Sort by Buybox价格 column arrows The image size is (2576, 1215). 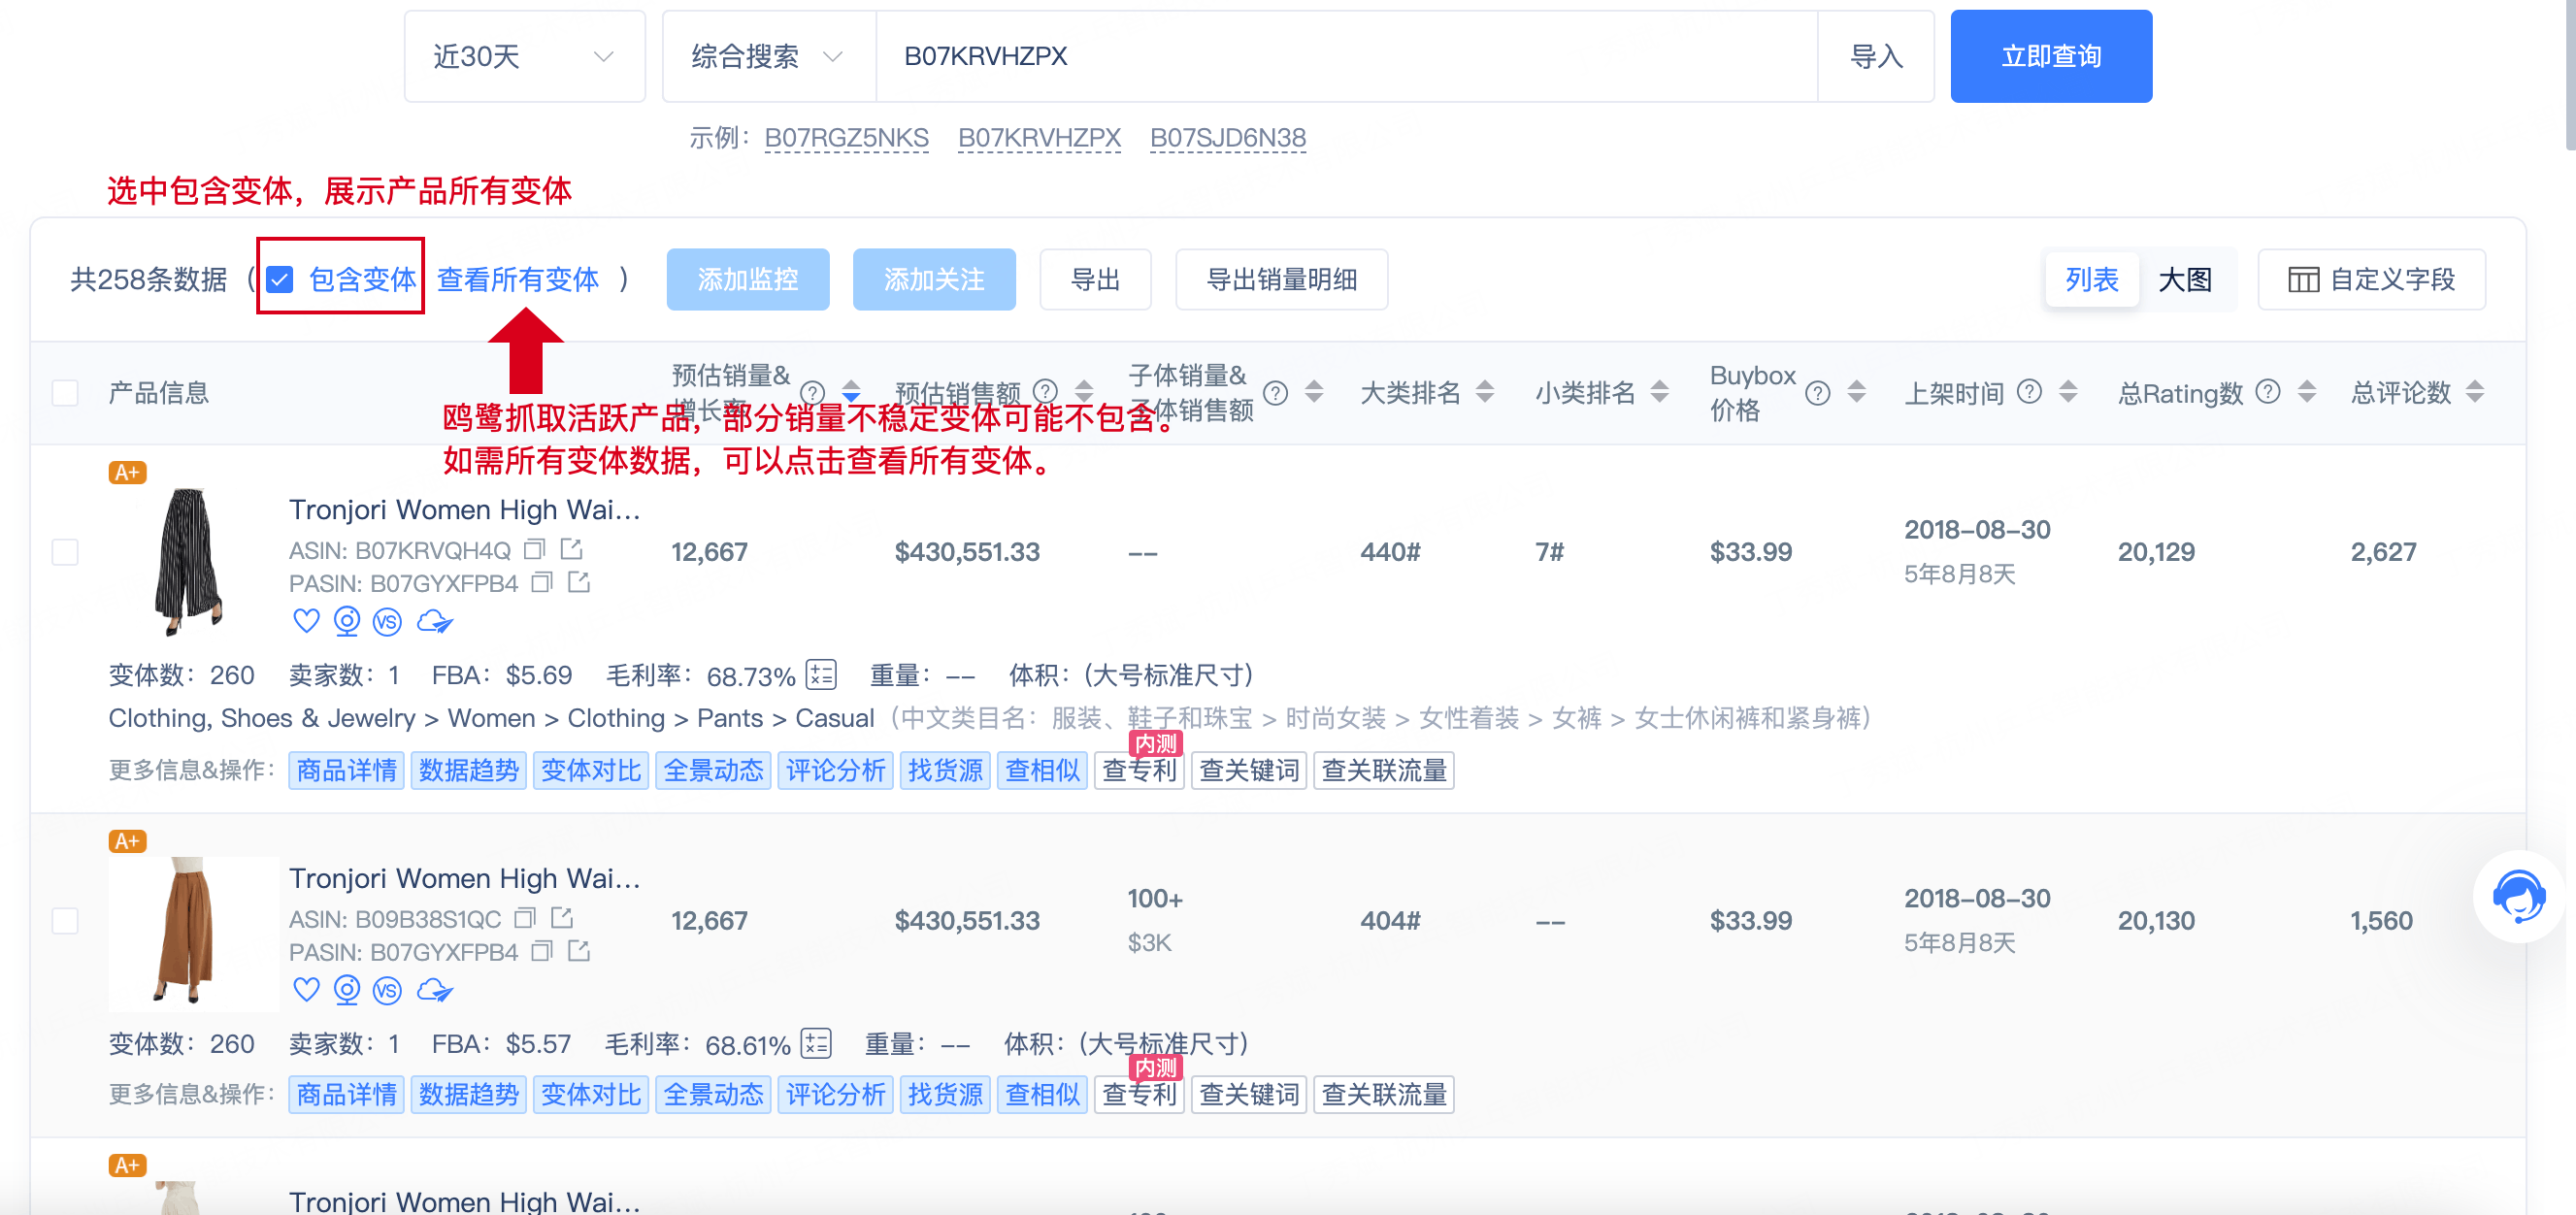[x=1856, y=392]
